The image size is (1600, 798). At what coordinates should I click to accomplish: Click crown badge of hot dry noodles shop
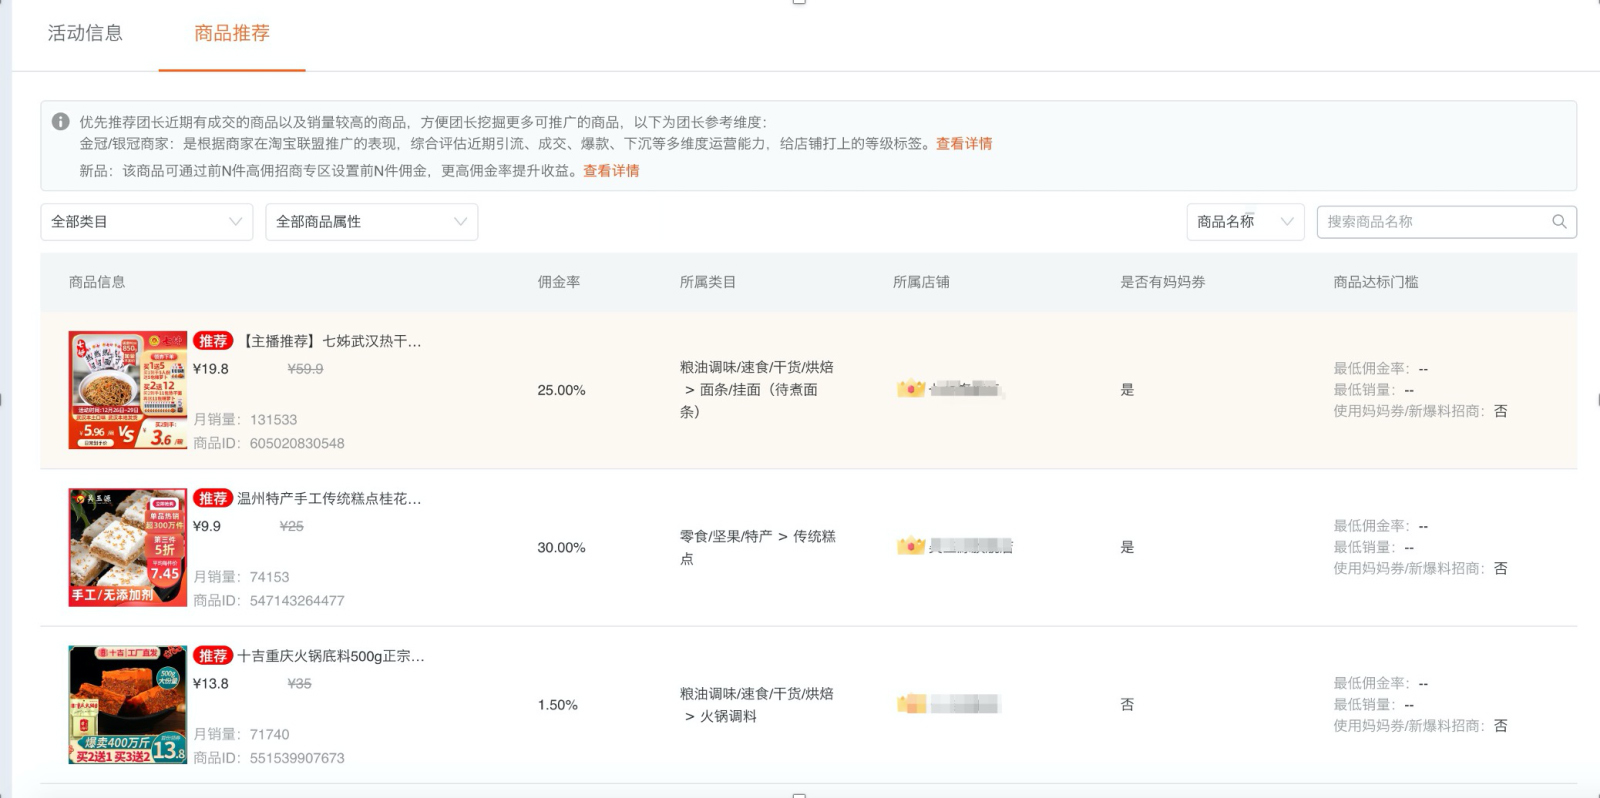click(910, 389)
